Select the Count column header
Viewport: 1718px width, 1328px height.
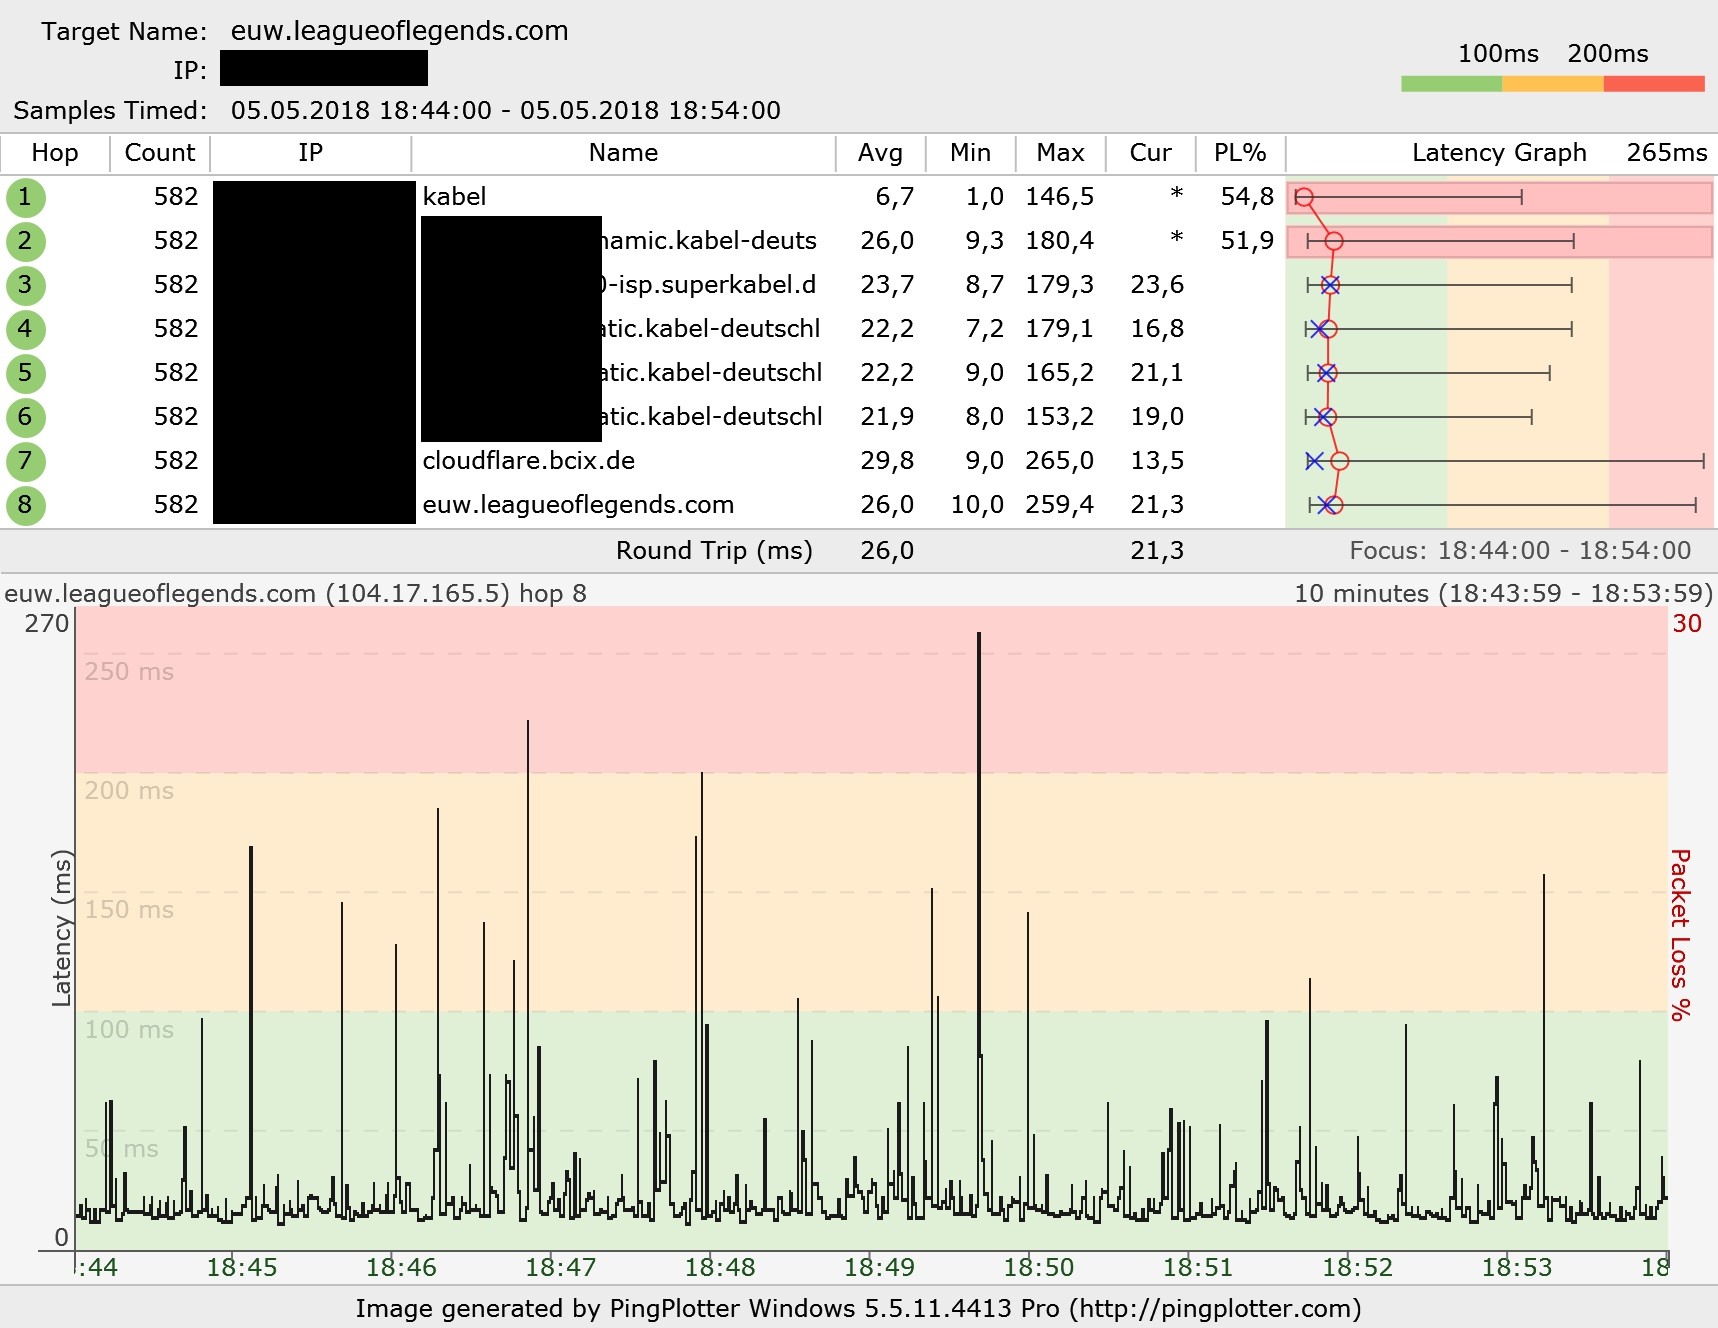[x=160, y=153]
